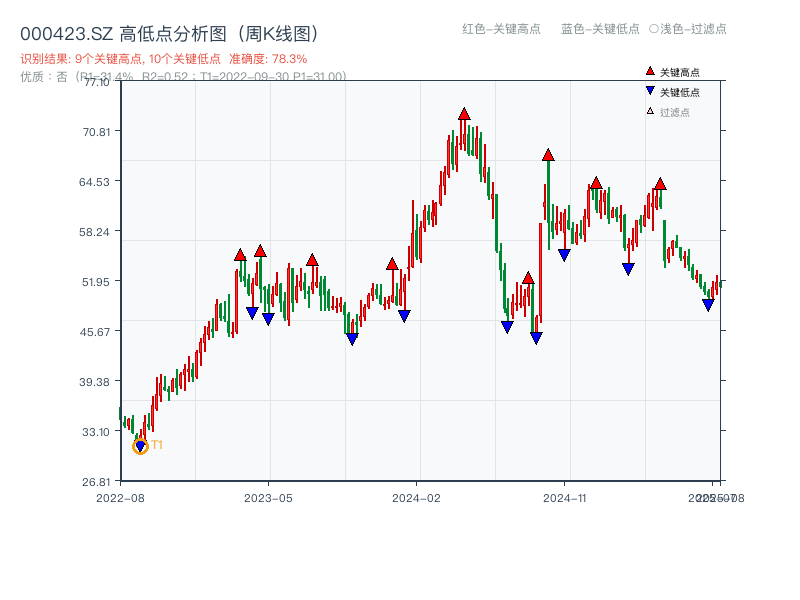
Task: Click the gray 优质：否 line
Action: coord(183,77)
